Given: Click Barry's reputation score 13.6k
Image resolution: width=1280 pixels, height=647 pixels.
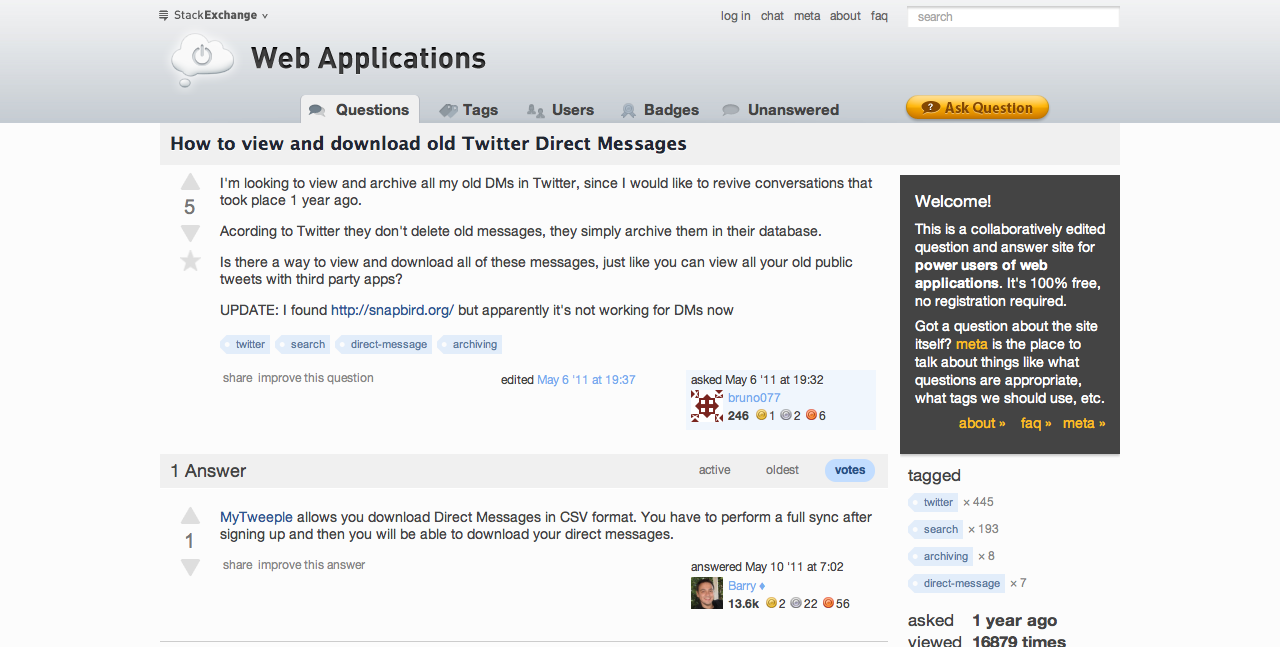Looking at the screenshot, I should pyautogui.click(x=743, y=603).
